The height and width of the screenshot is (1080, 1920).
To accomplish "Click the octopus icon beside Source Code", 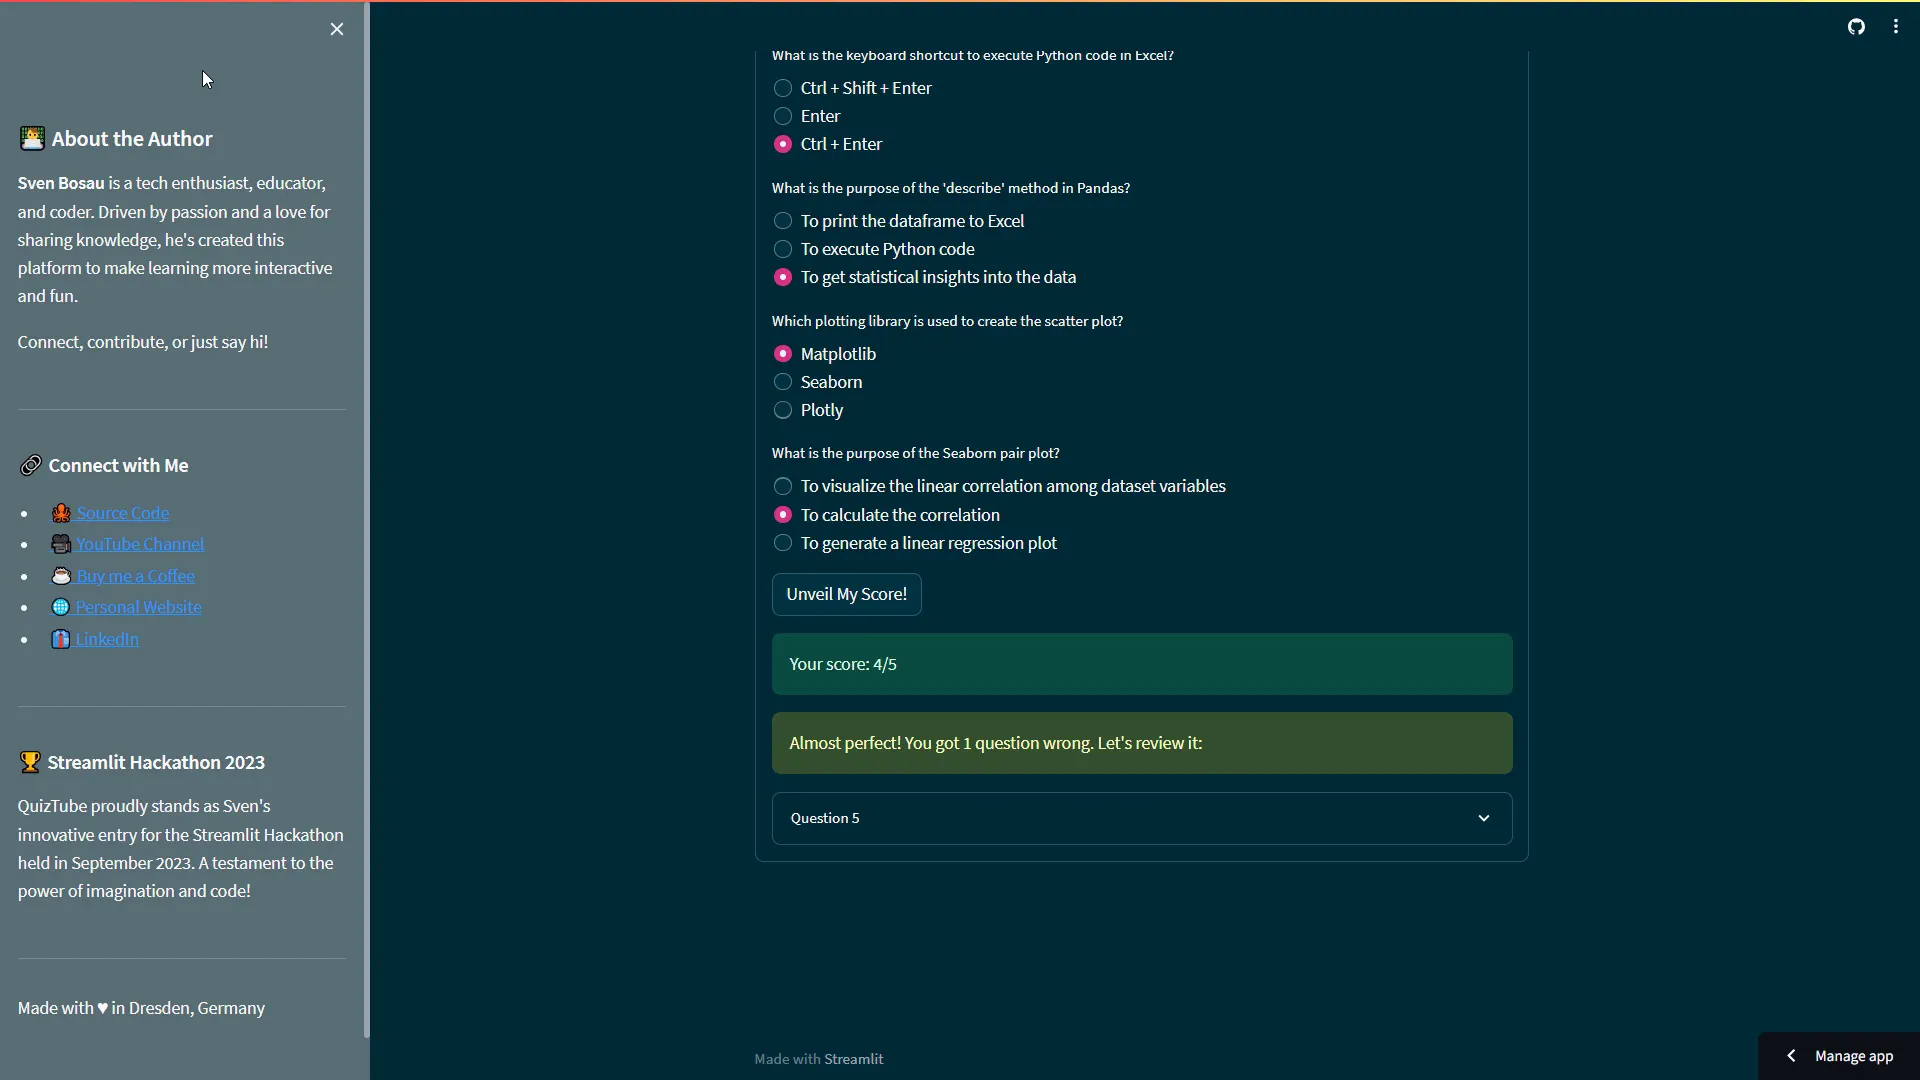I will (x=61, y=513).
